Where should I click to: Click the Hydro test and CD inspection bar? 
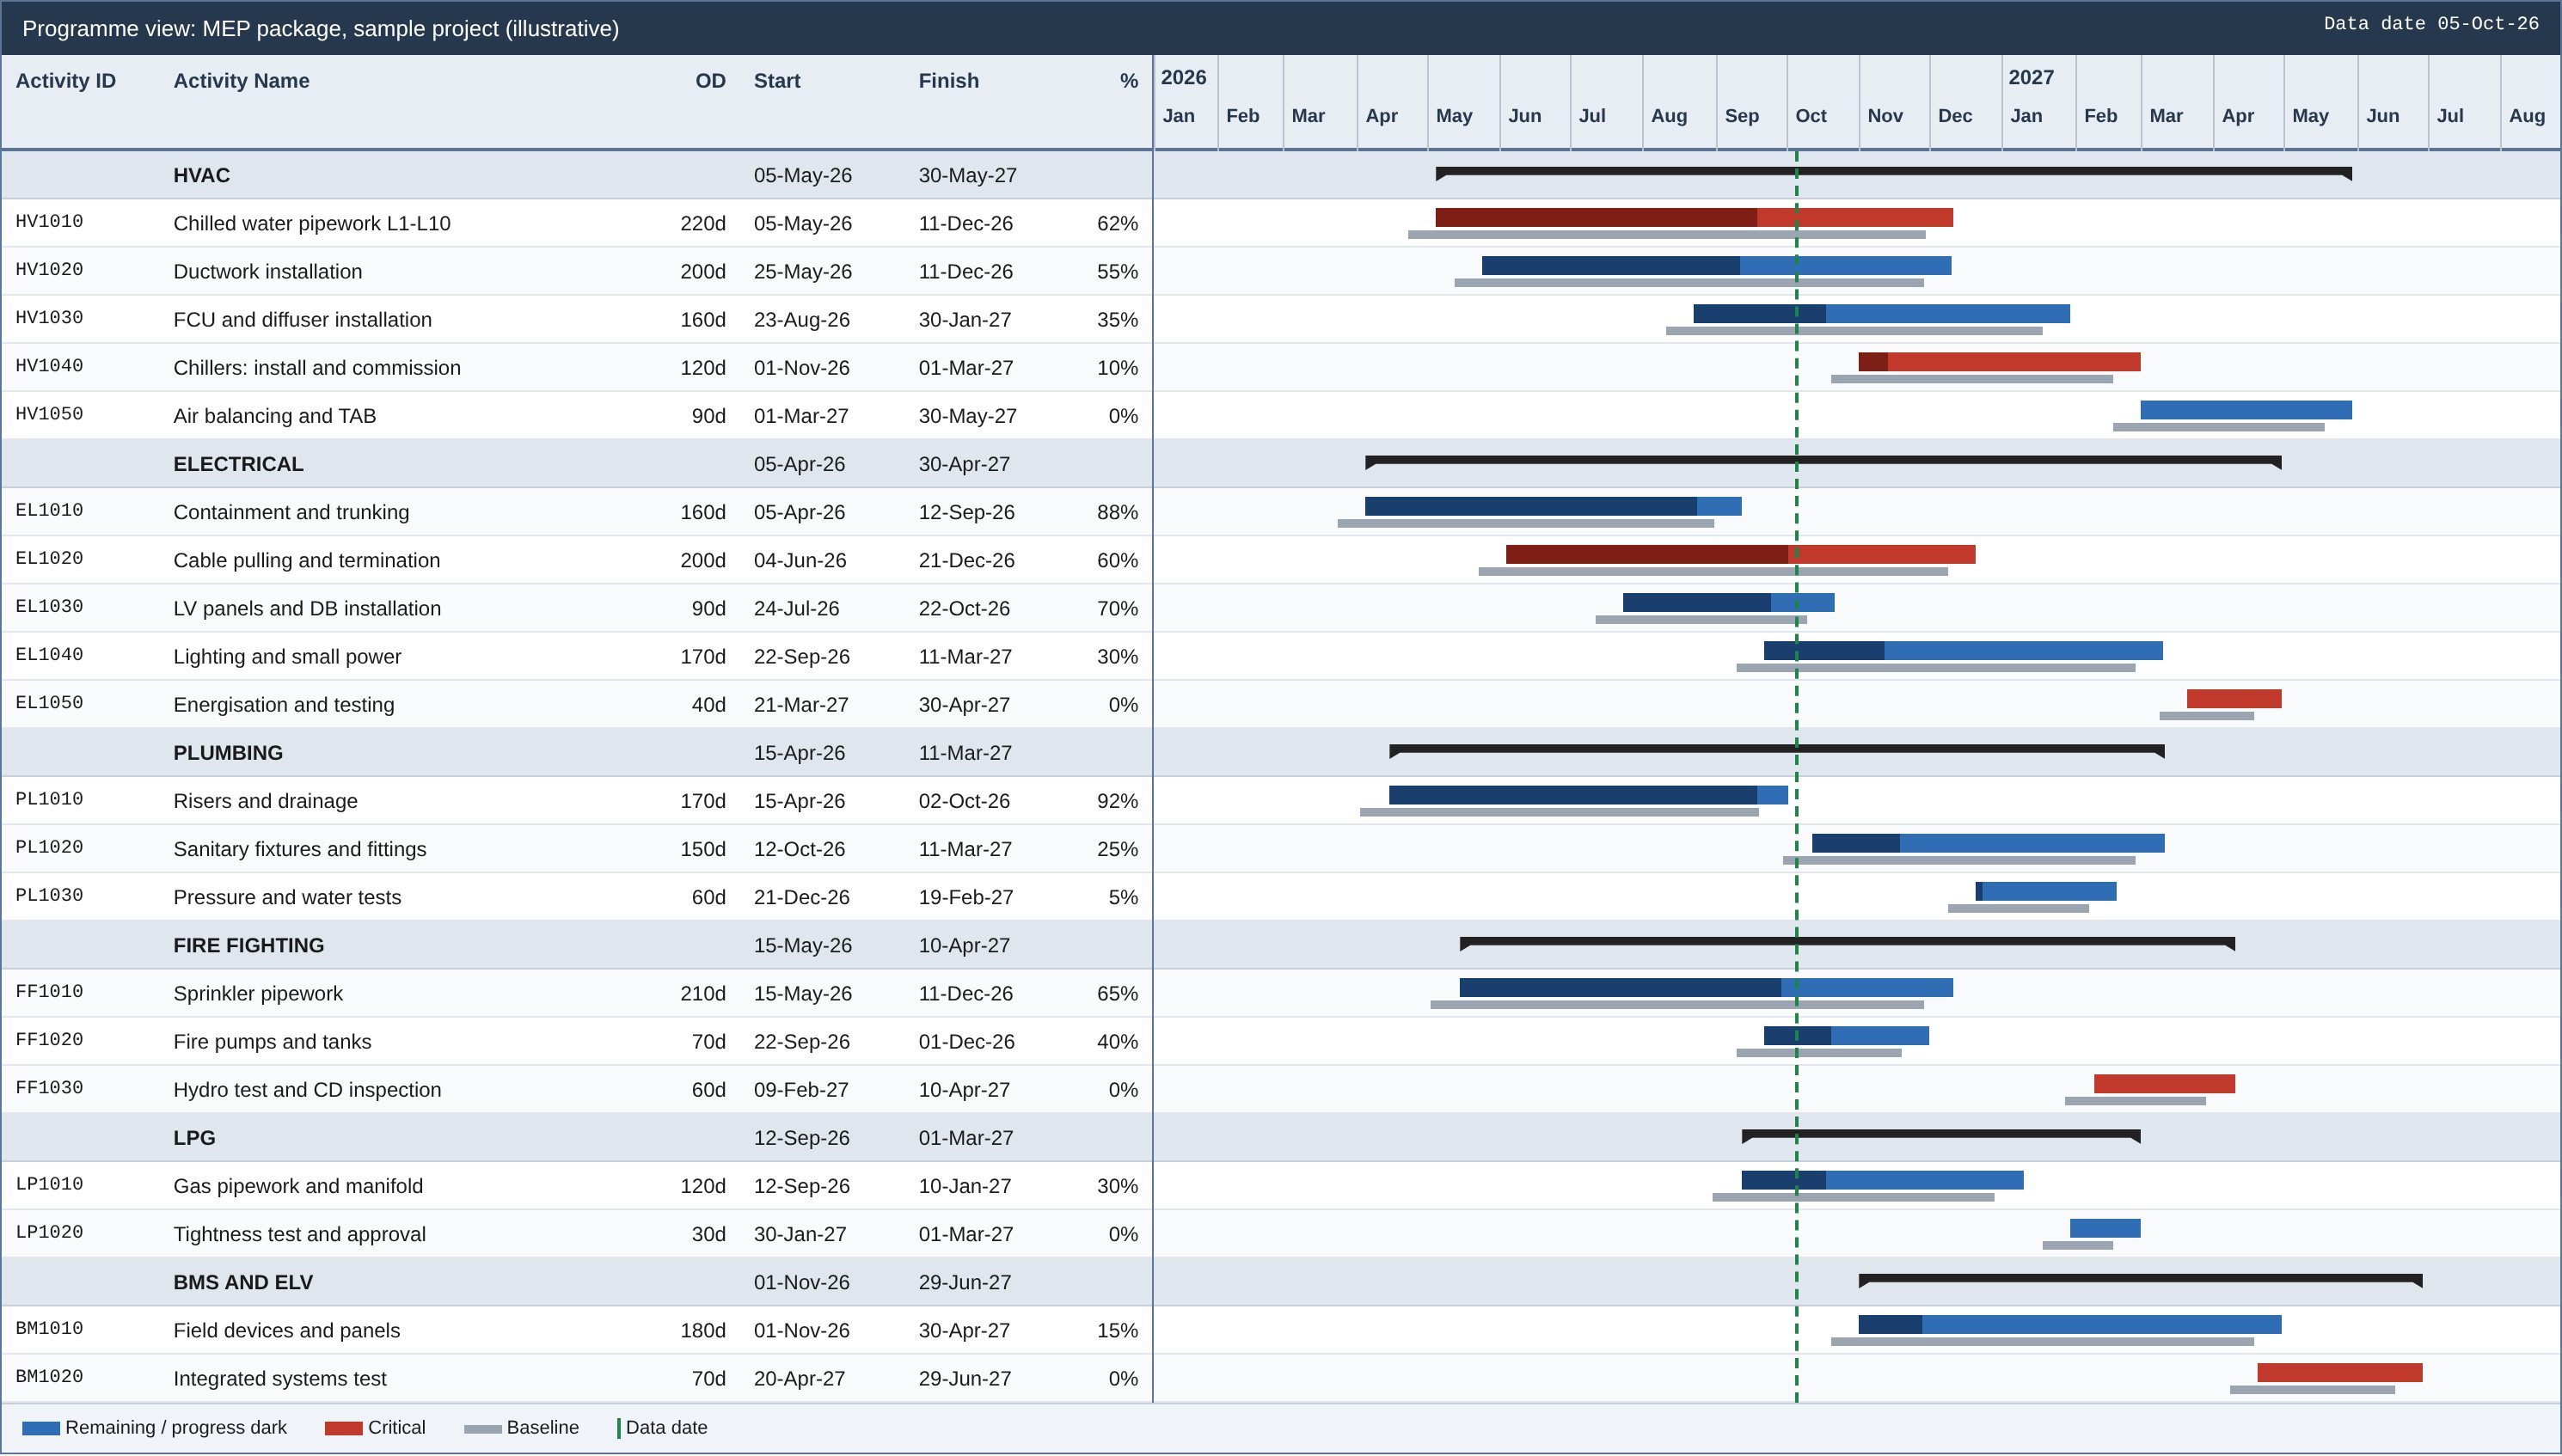2164,1083
